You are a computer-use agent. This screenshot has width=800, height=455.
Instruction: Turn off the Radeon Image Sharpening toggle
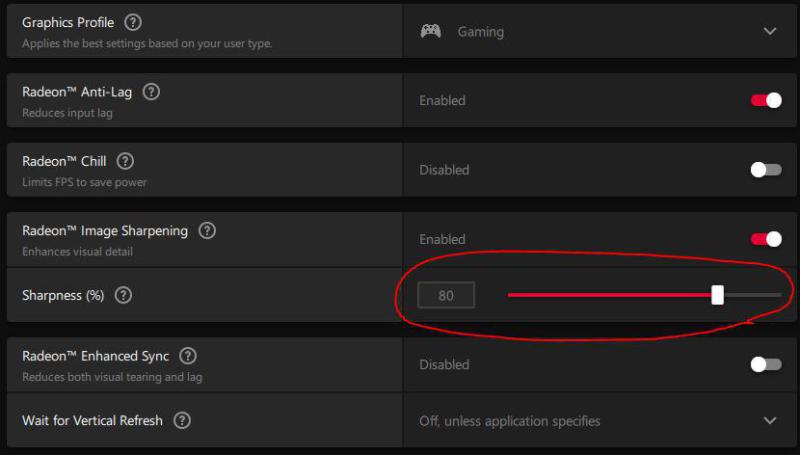766,239
